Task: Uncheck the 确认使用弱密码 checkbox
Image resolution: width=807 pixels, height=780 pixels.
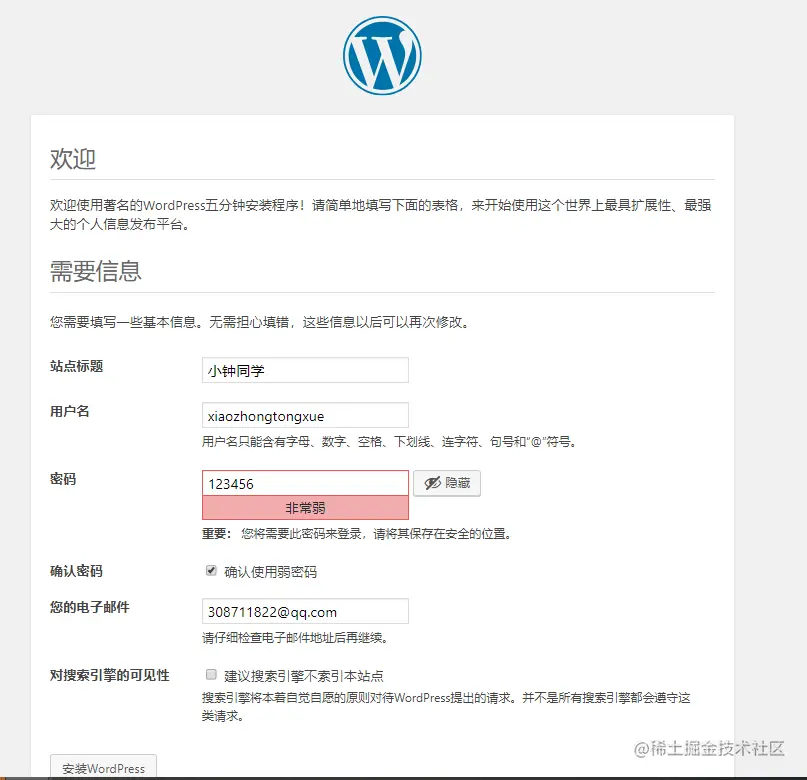Action: [211, 570]
